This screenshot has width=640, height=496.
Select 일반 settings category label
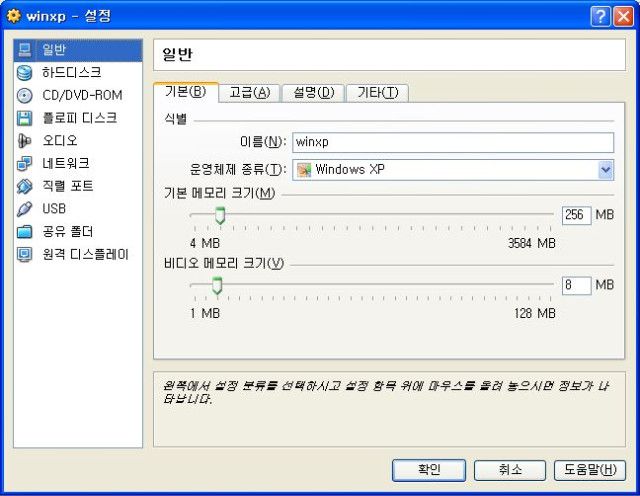[54, 50]
